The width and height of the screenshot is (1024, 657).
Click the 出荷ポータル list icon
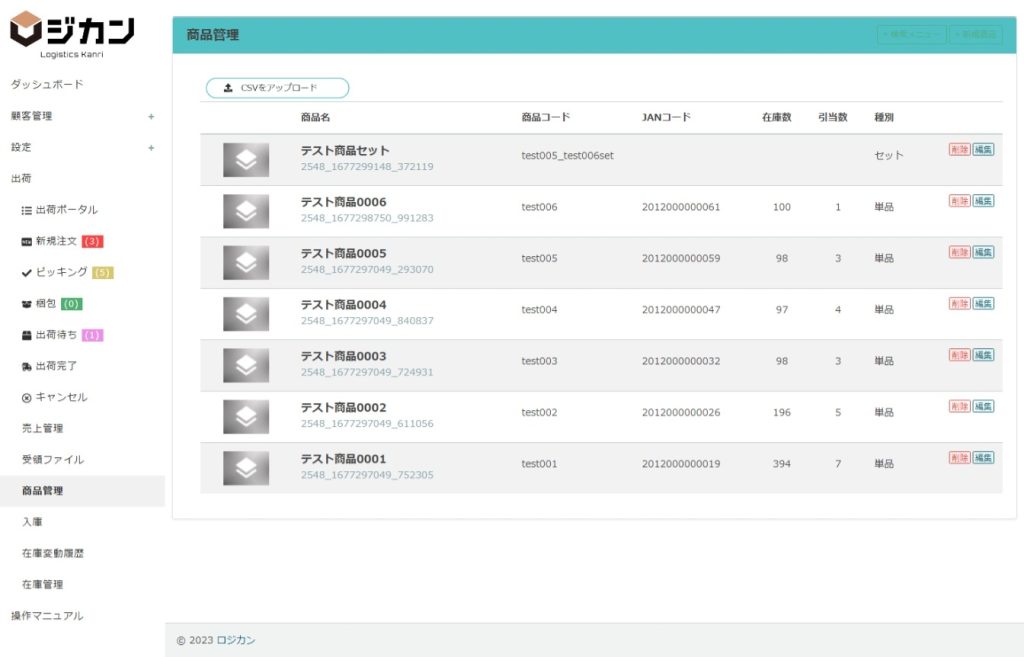[27, 210]
